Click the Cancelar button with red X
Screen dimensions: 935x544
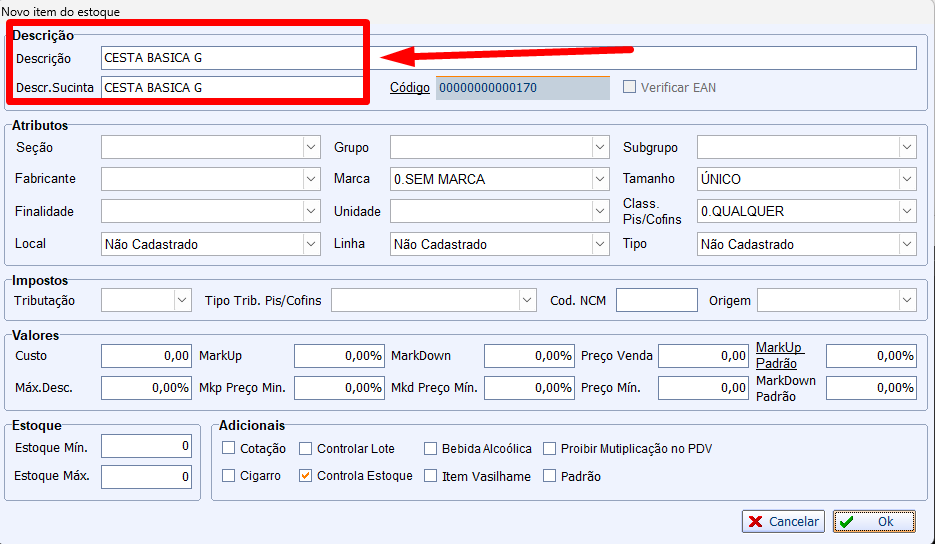pos(783,521)
